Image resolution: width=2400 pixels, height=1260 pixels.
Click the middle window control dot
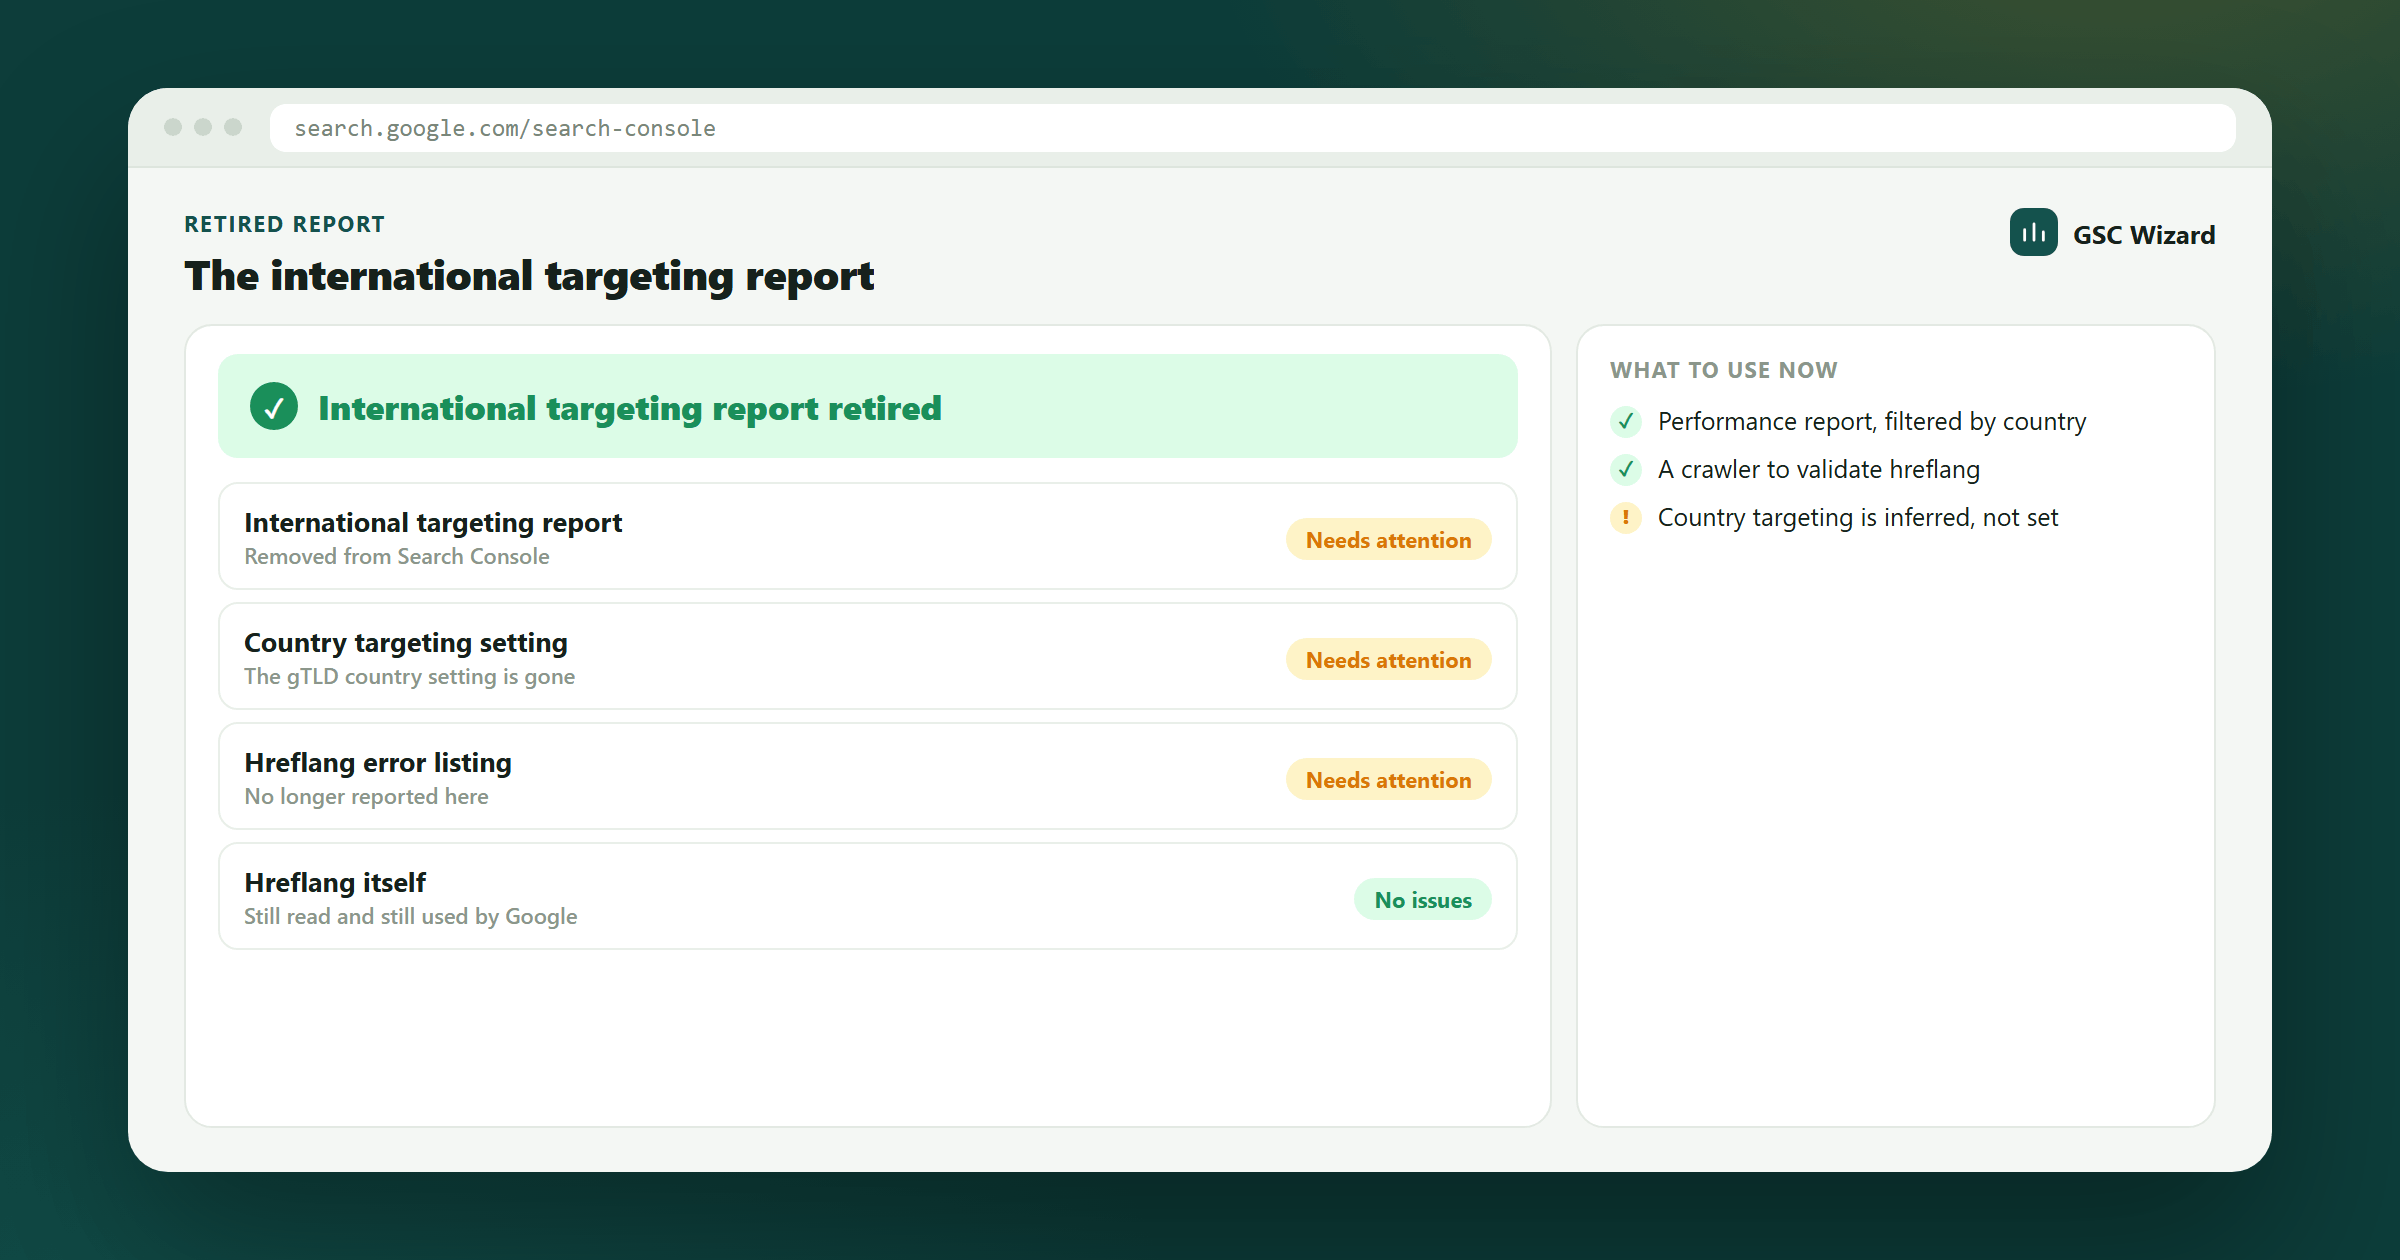203,127
